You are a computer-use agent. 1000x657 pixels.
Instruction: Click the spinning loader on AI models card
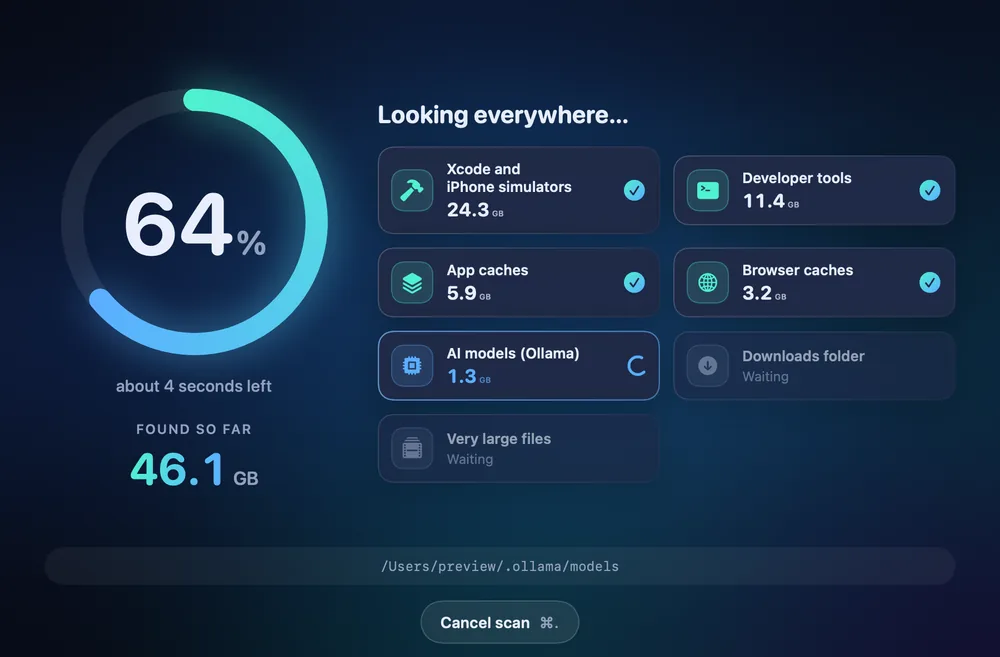636,365
